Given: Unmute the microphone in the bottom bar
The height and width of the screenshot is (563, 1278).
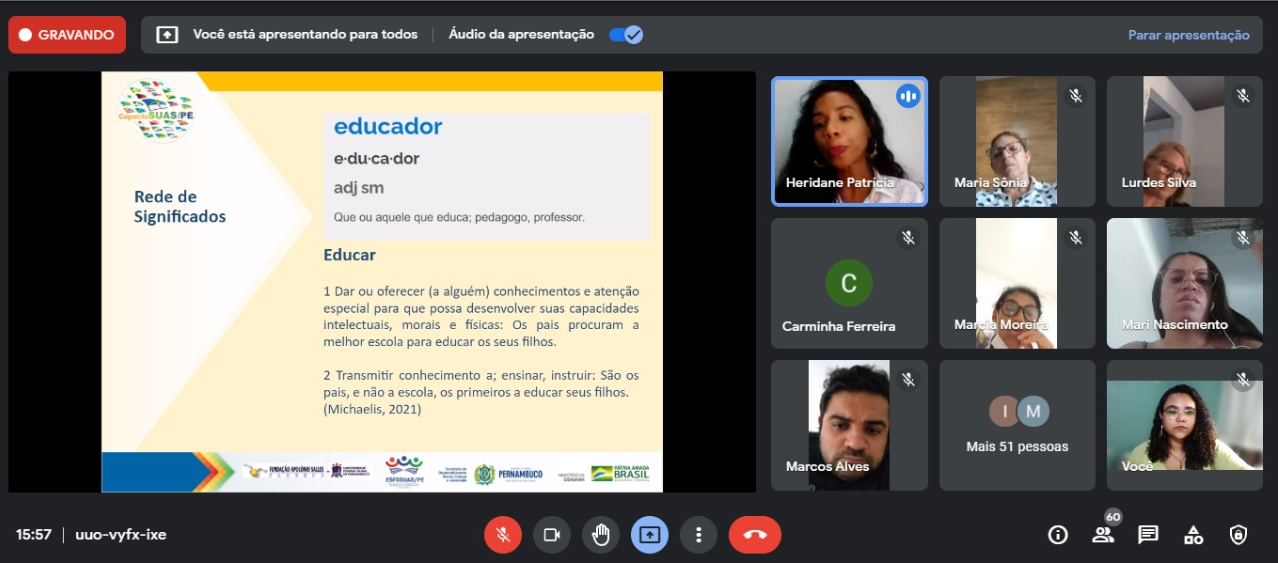Looking at the screenshot, I should click(503, 535).
